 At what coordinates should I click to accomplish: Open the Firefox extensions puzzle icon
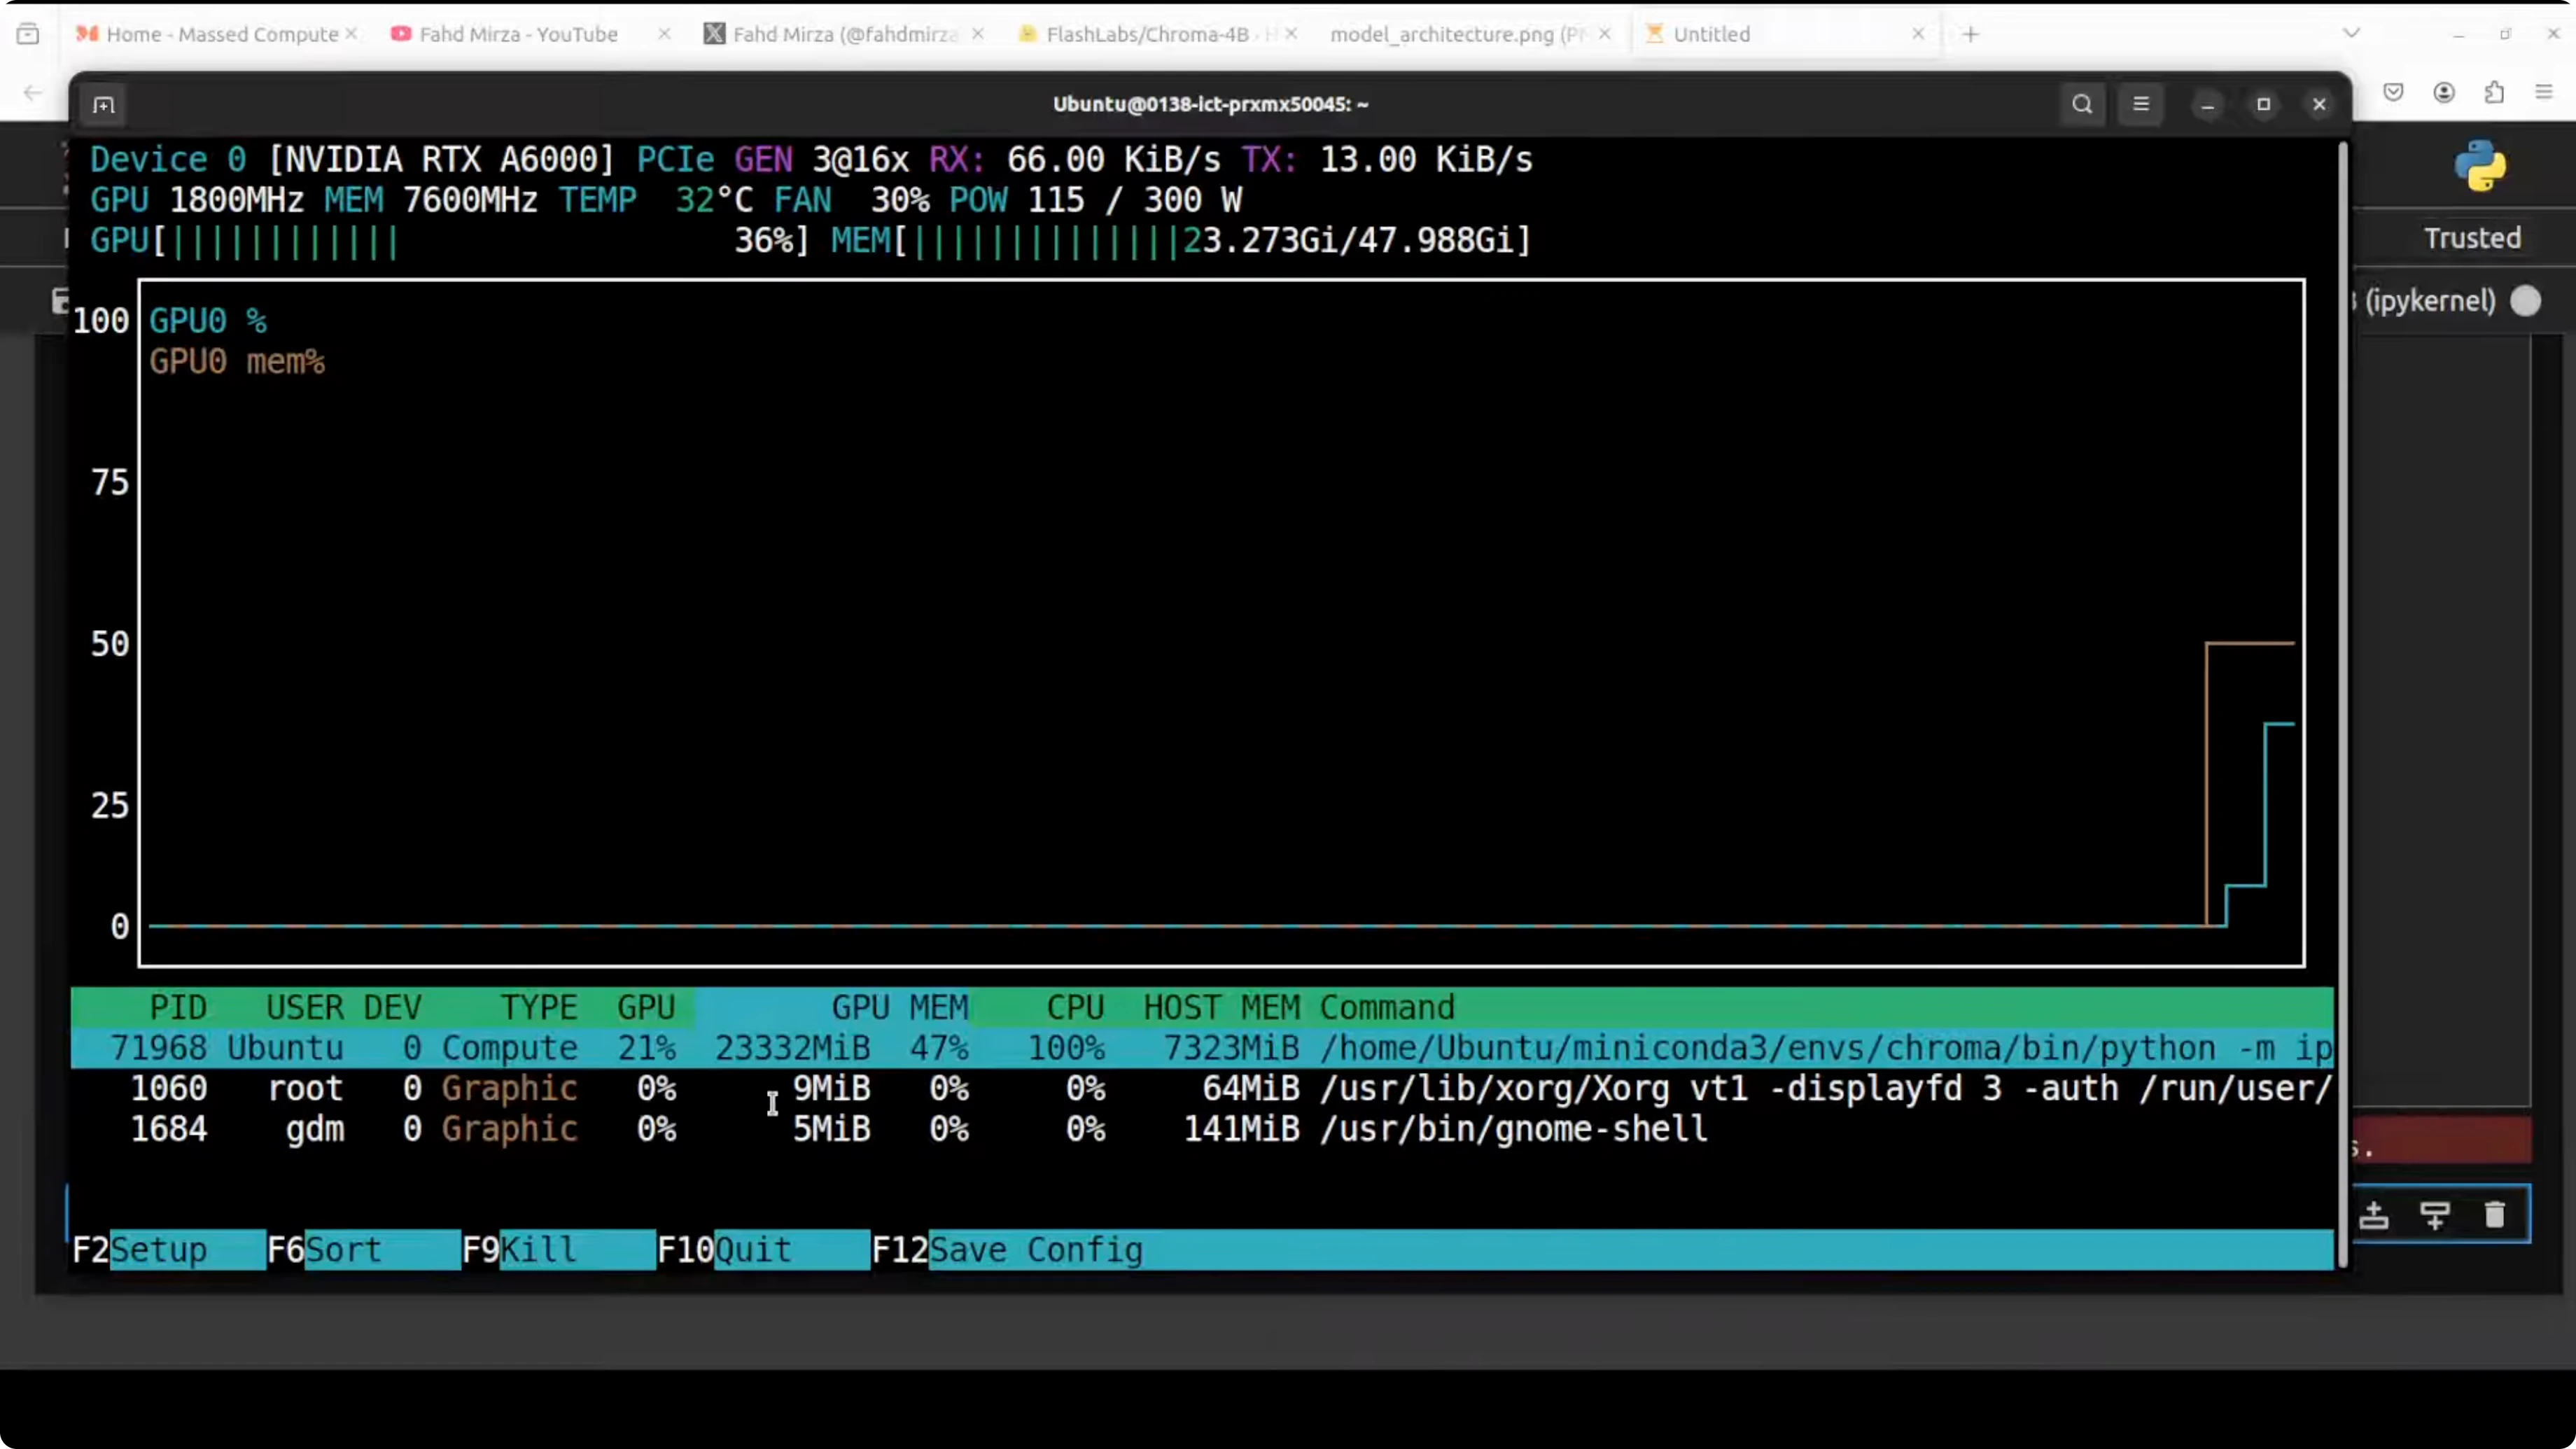click(x=2494, y=92)
